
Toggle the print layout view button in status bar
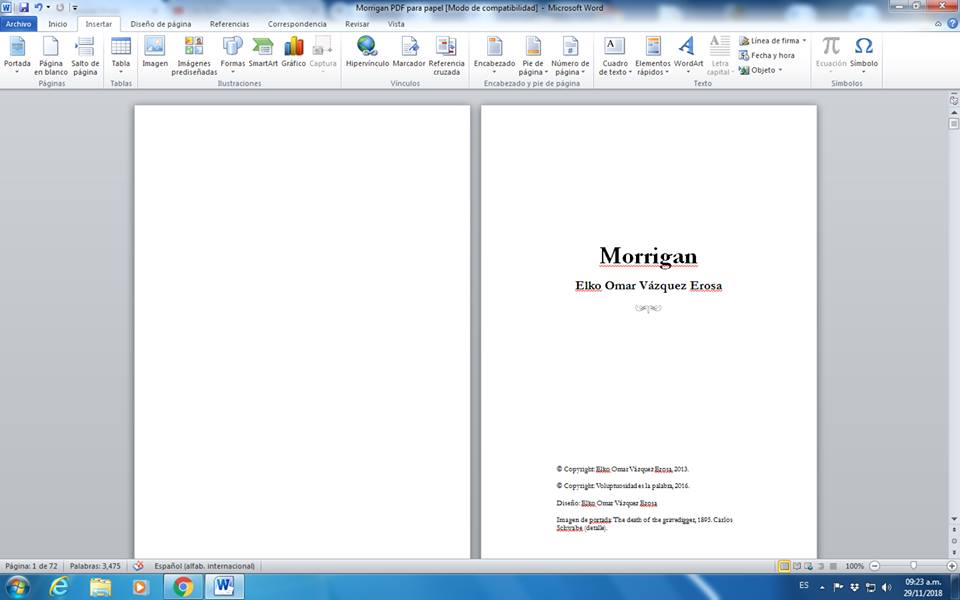tap(785, 566)
